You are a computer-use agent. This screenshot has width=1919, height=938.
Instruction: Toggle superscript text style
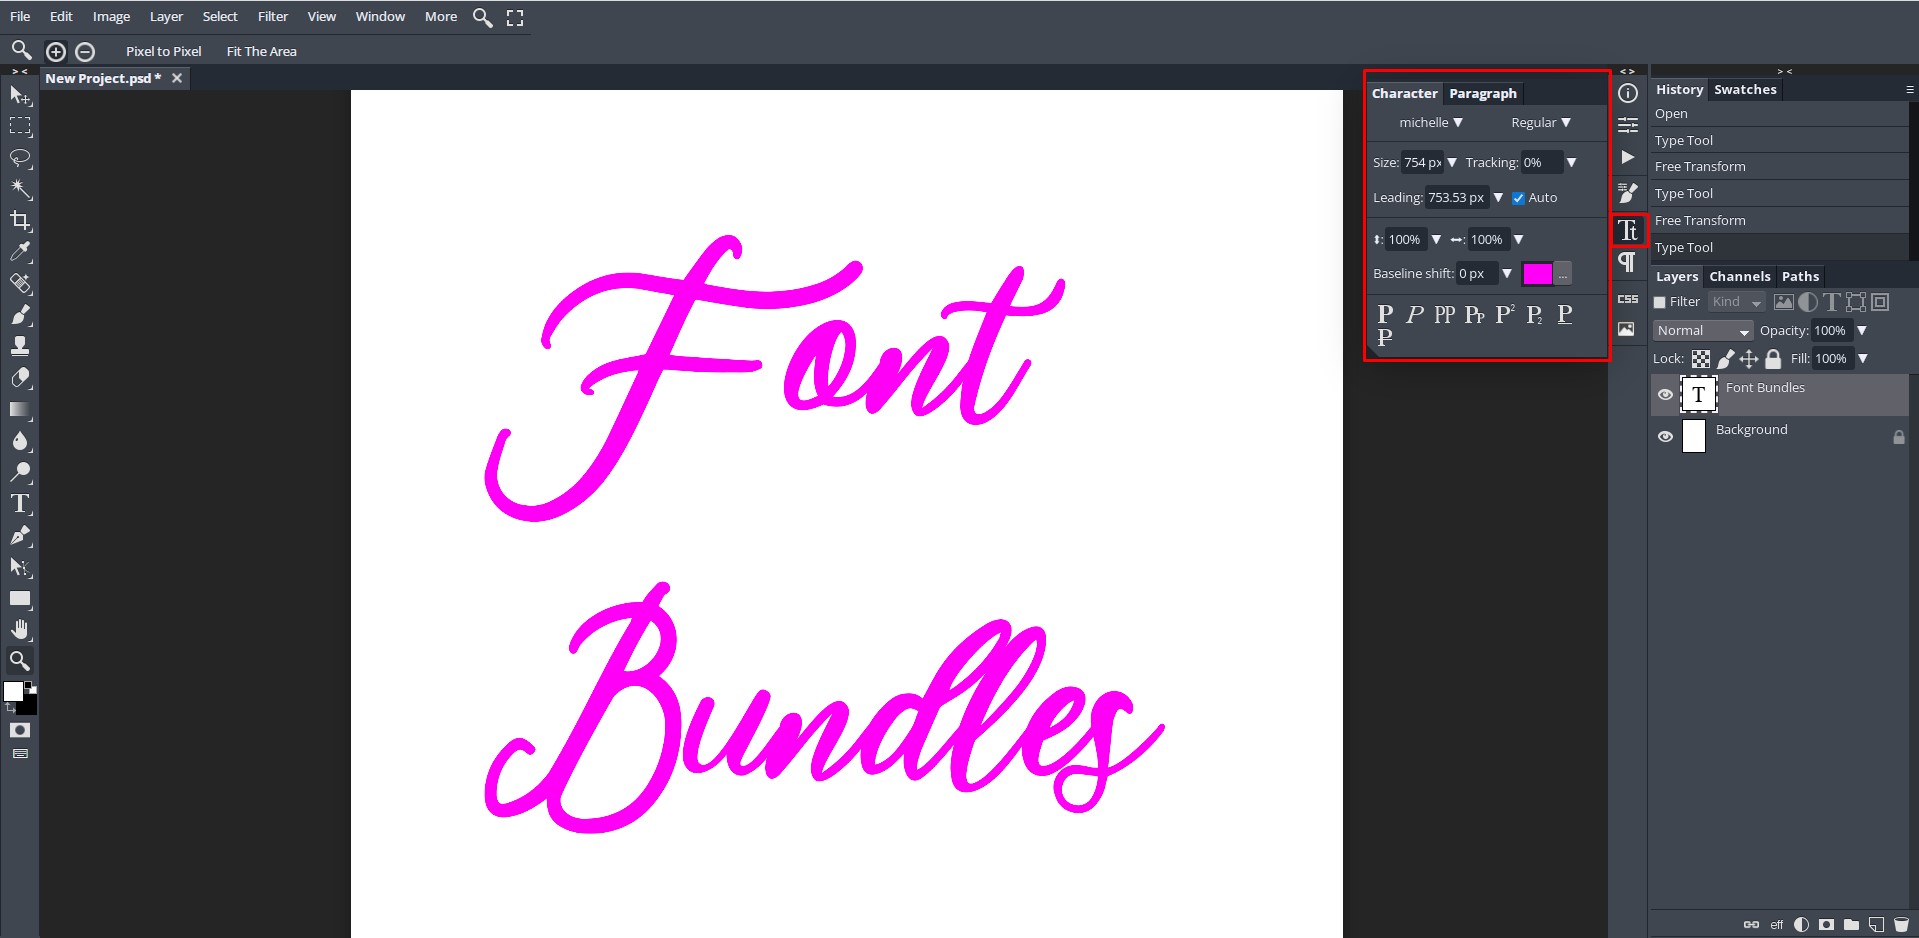pos(1505,314)
